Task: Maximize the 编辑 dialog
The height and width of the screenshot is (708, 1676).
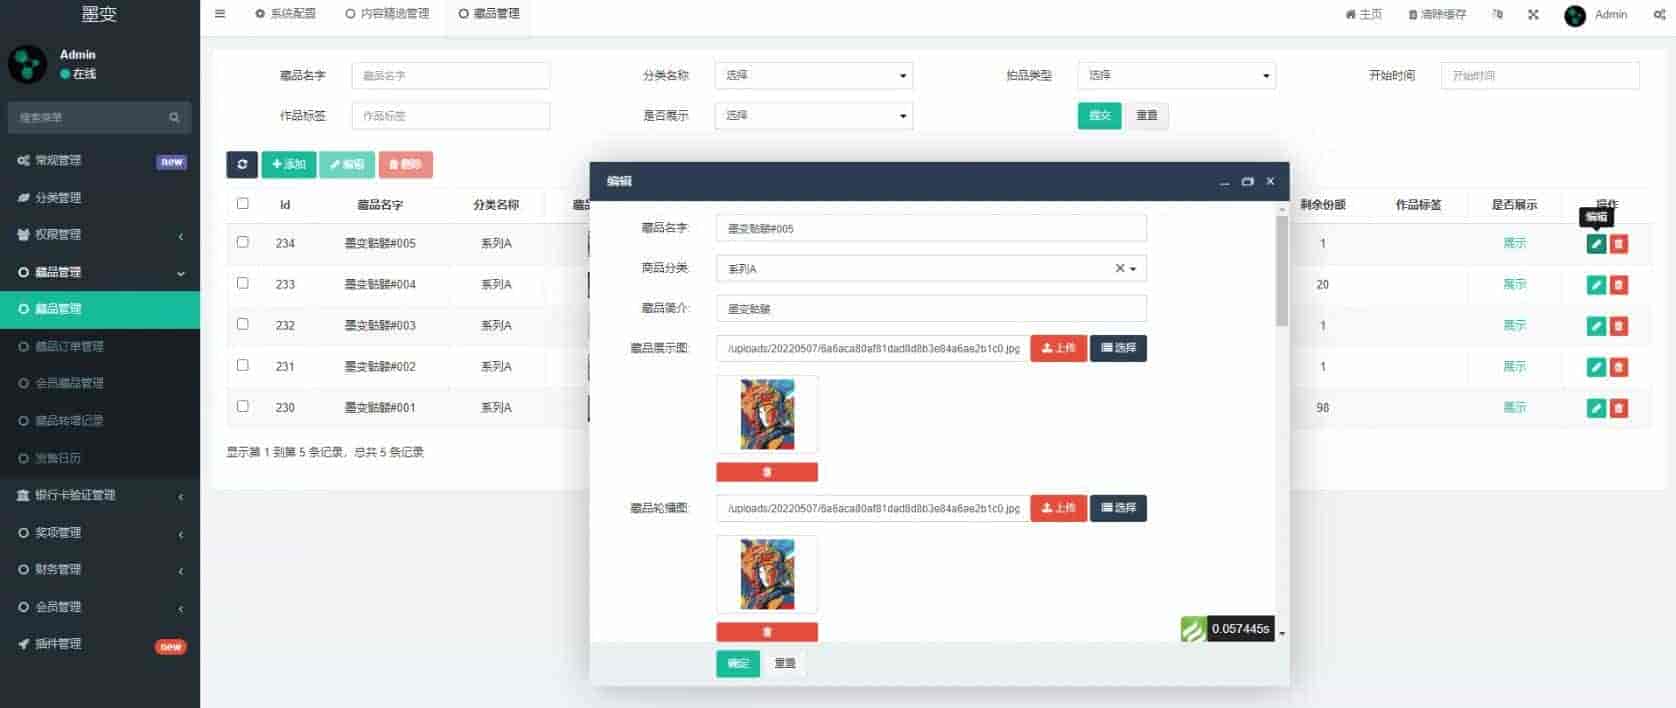Action: (1247, 182)
